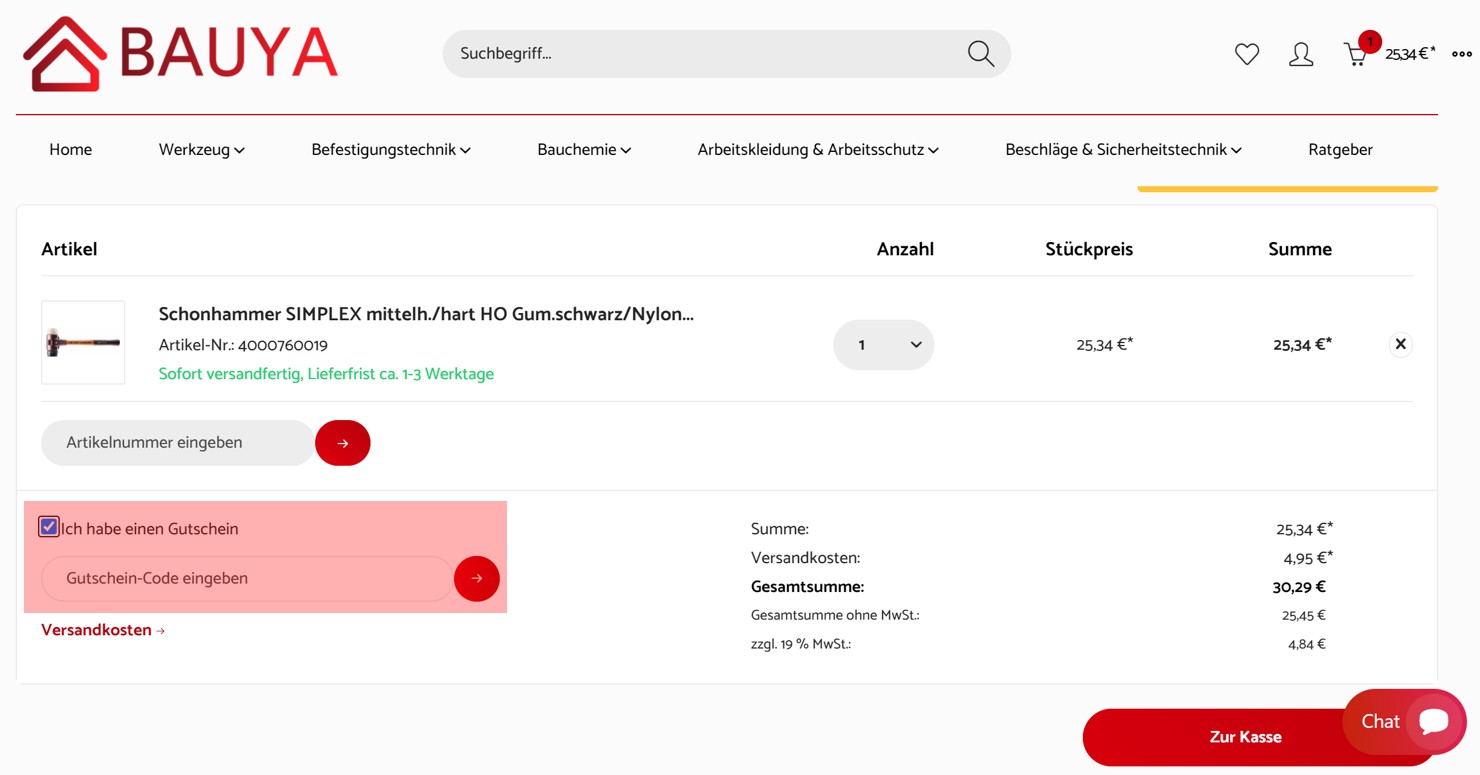This screenshot has width=1480, height=775.
Task: Click the Stückpreis value 25,34 €
Action: (x=1105, y=345)
